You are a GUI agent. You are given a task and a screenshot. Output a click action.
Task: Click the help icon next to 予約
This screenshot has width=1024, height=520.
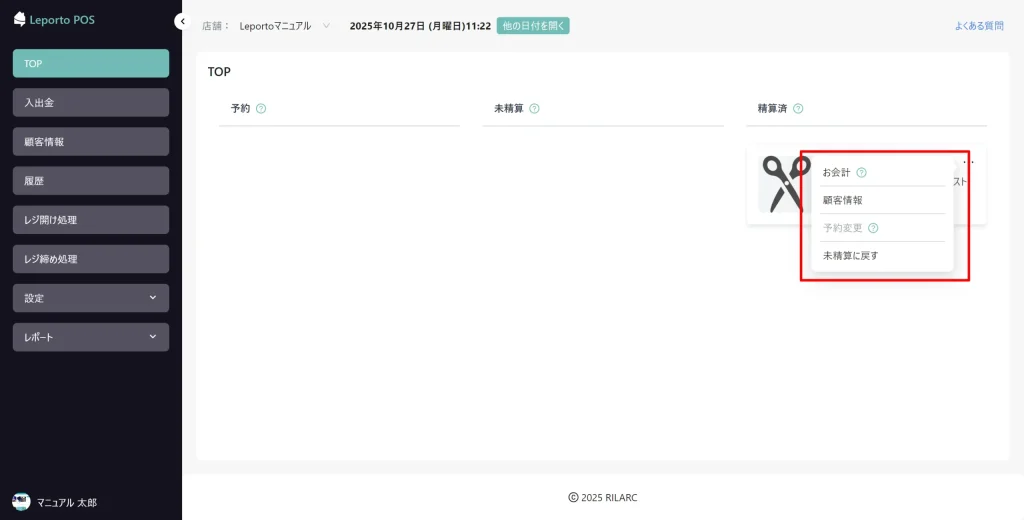point(261,108)
